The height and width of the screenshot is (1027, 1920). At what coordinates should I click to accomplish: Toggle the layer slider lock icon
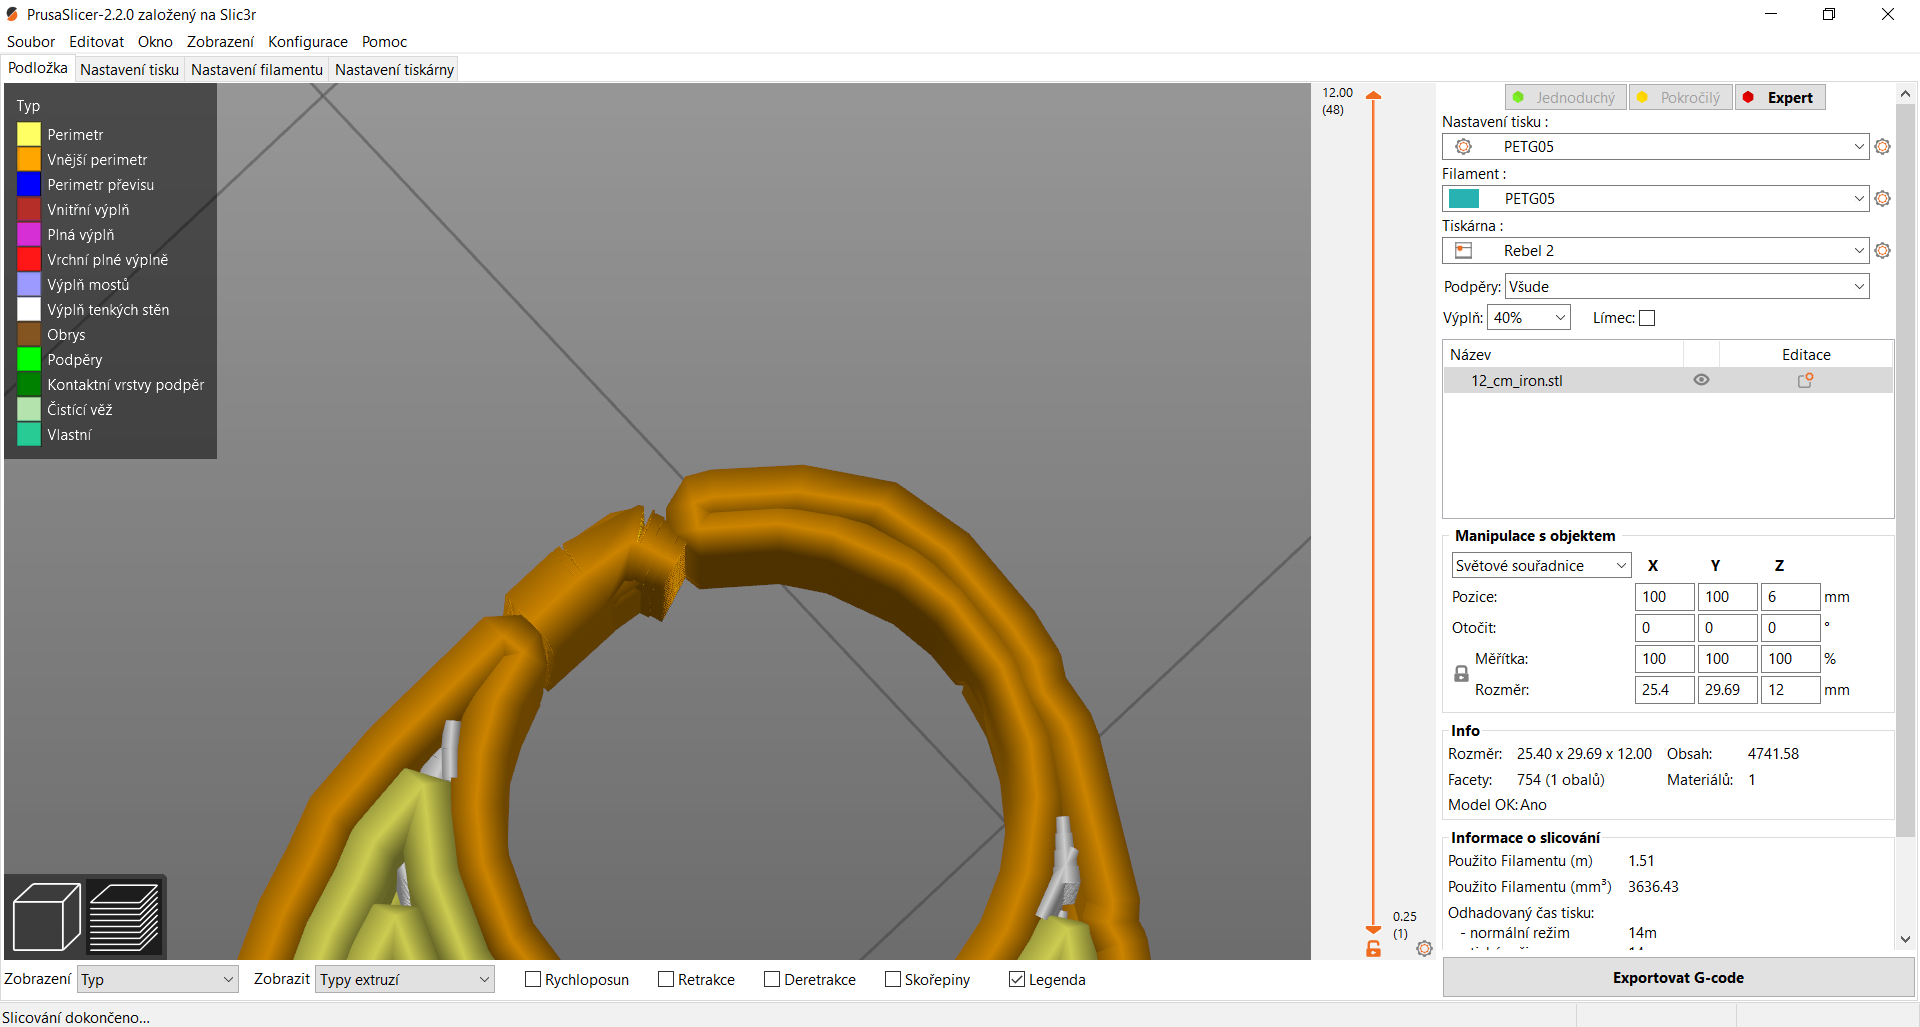click(x=1373, y=949)
